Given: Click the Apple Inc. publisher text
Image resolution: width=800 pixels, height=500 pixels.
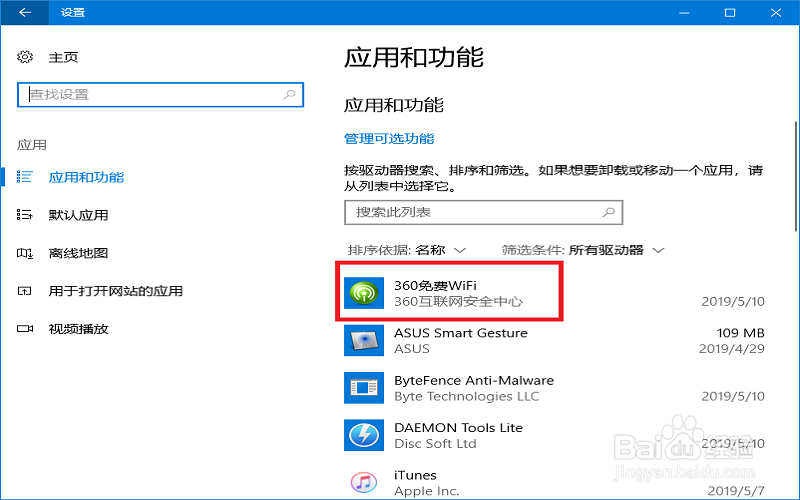Looking at the screenshot, I should (427, 491).
